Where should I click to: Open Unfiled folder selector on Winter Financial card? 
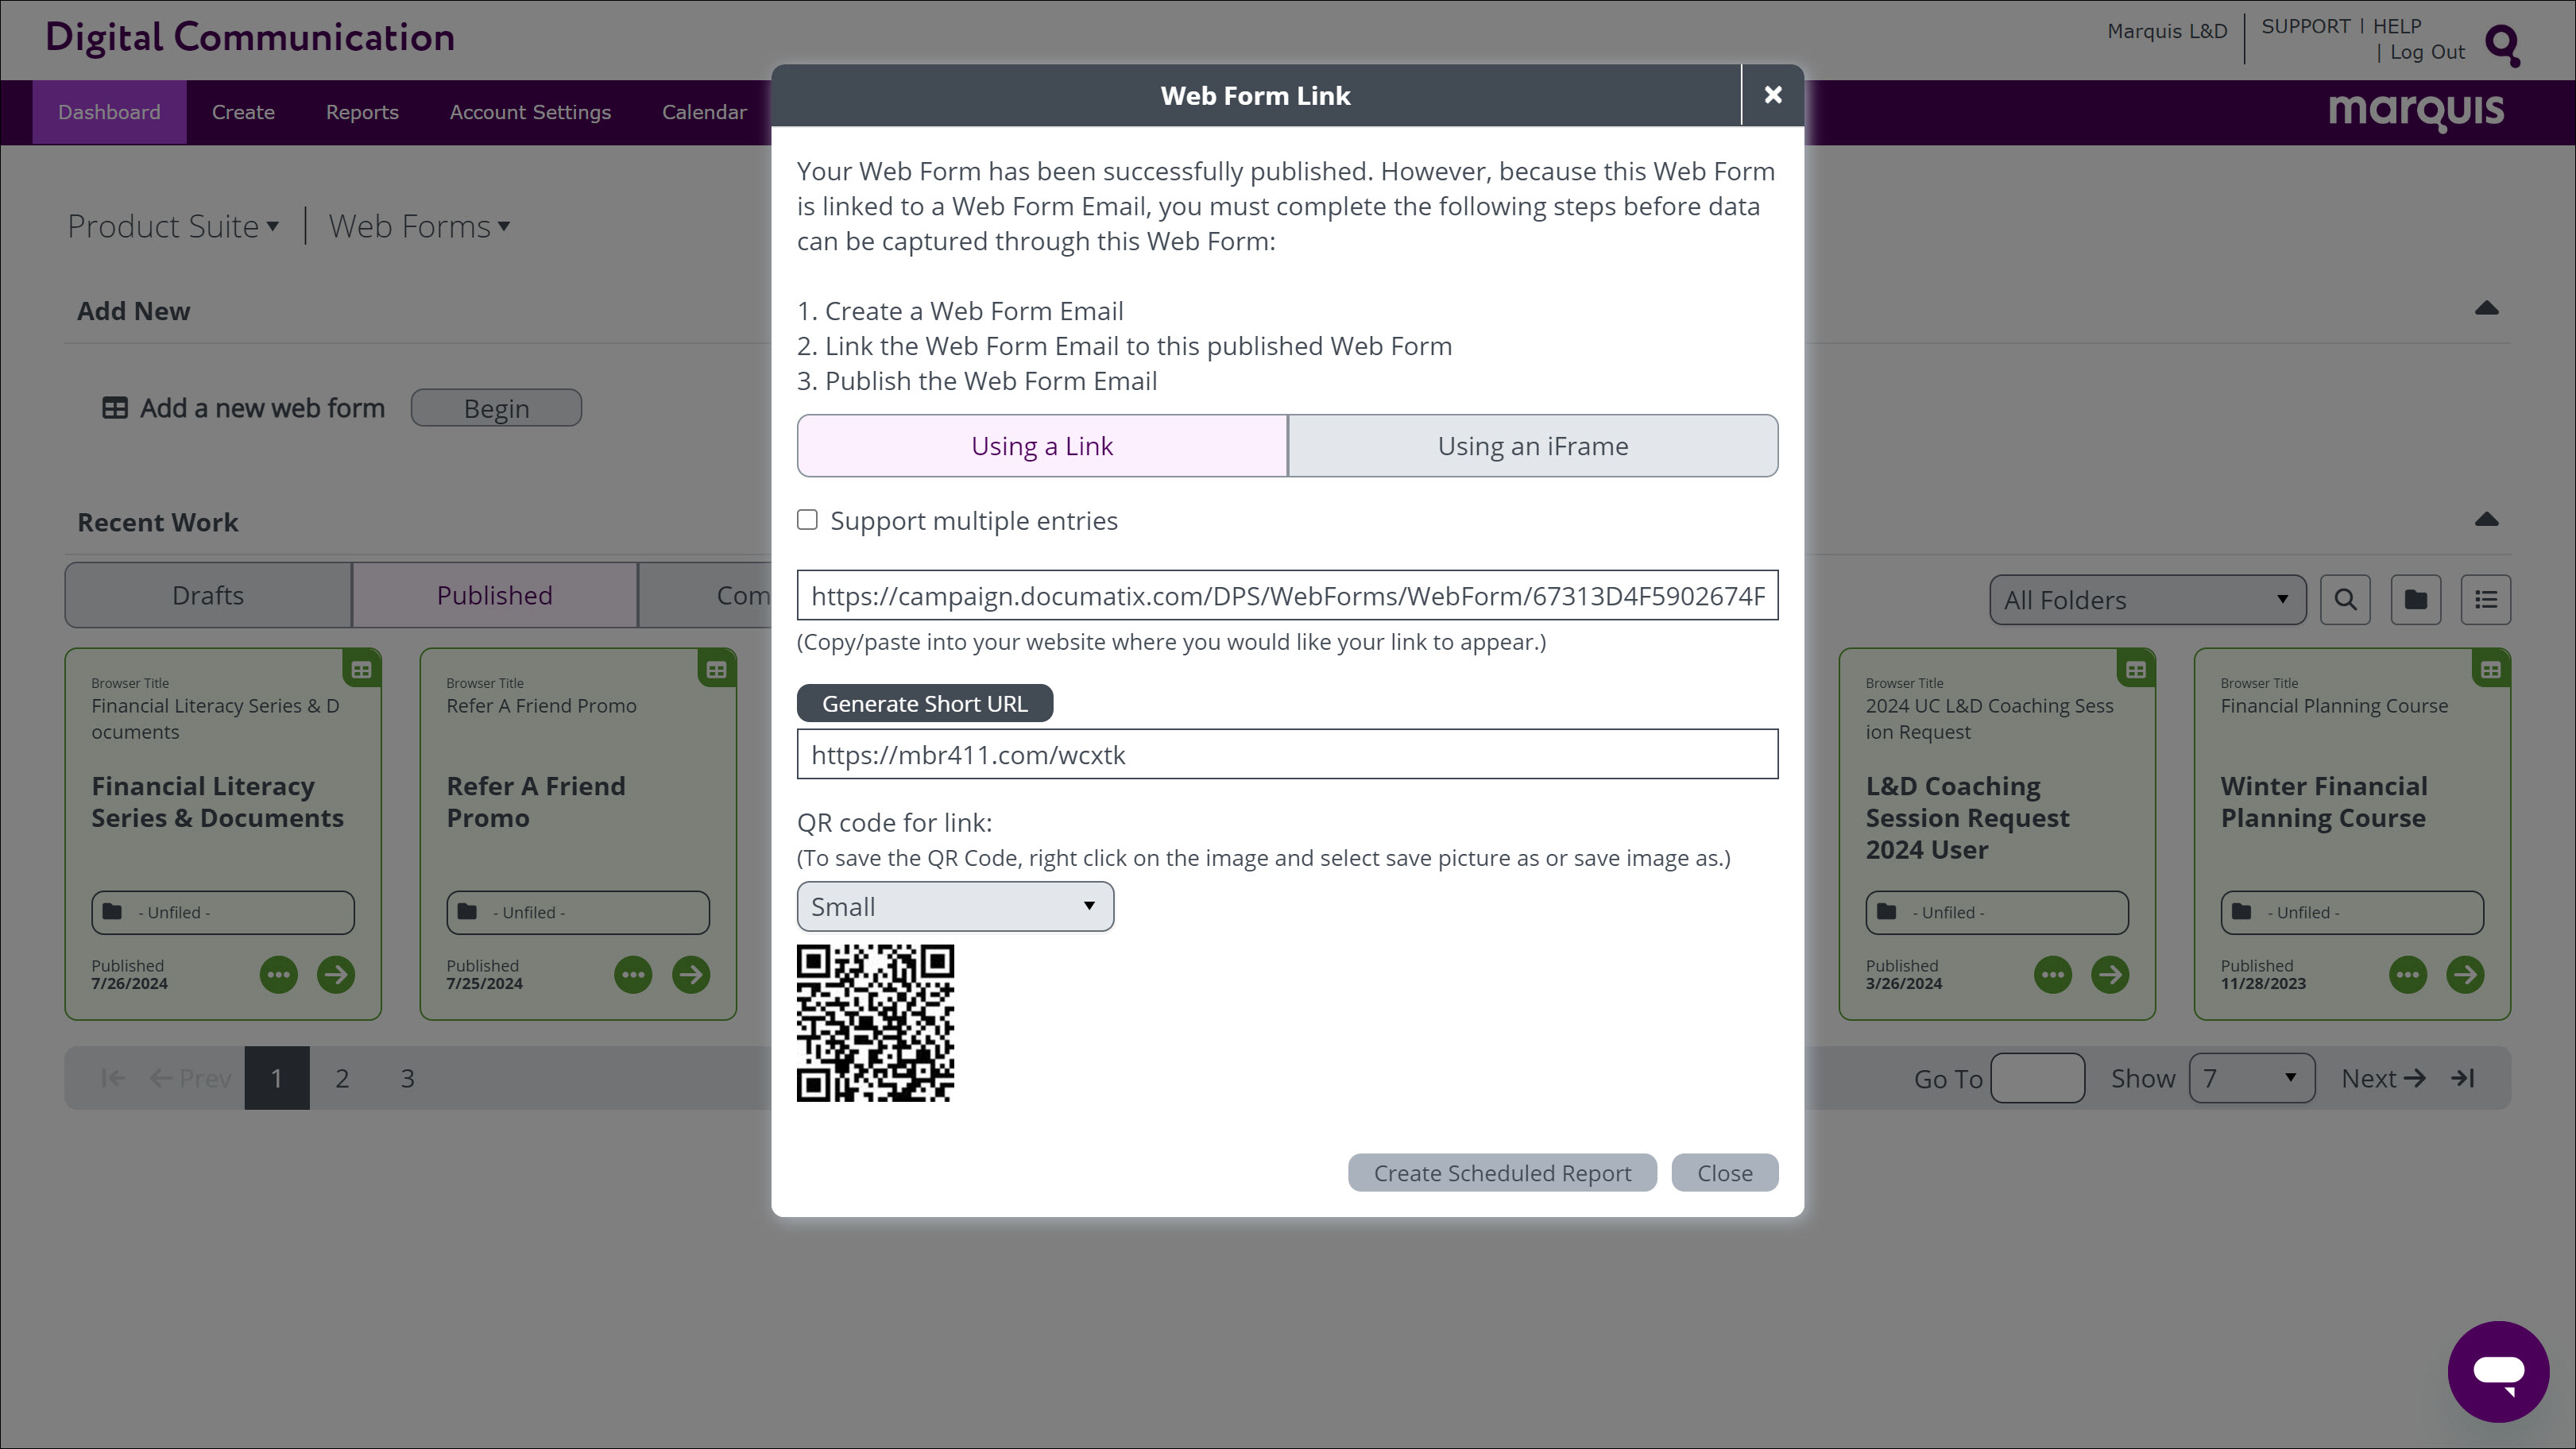click(x=2352, y=912)
